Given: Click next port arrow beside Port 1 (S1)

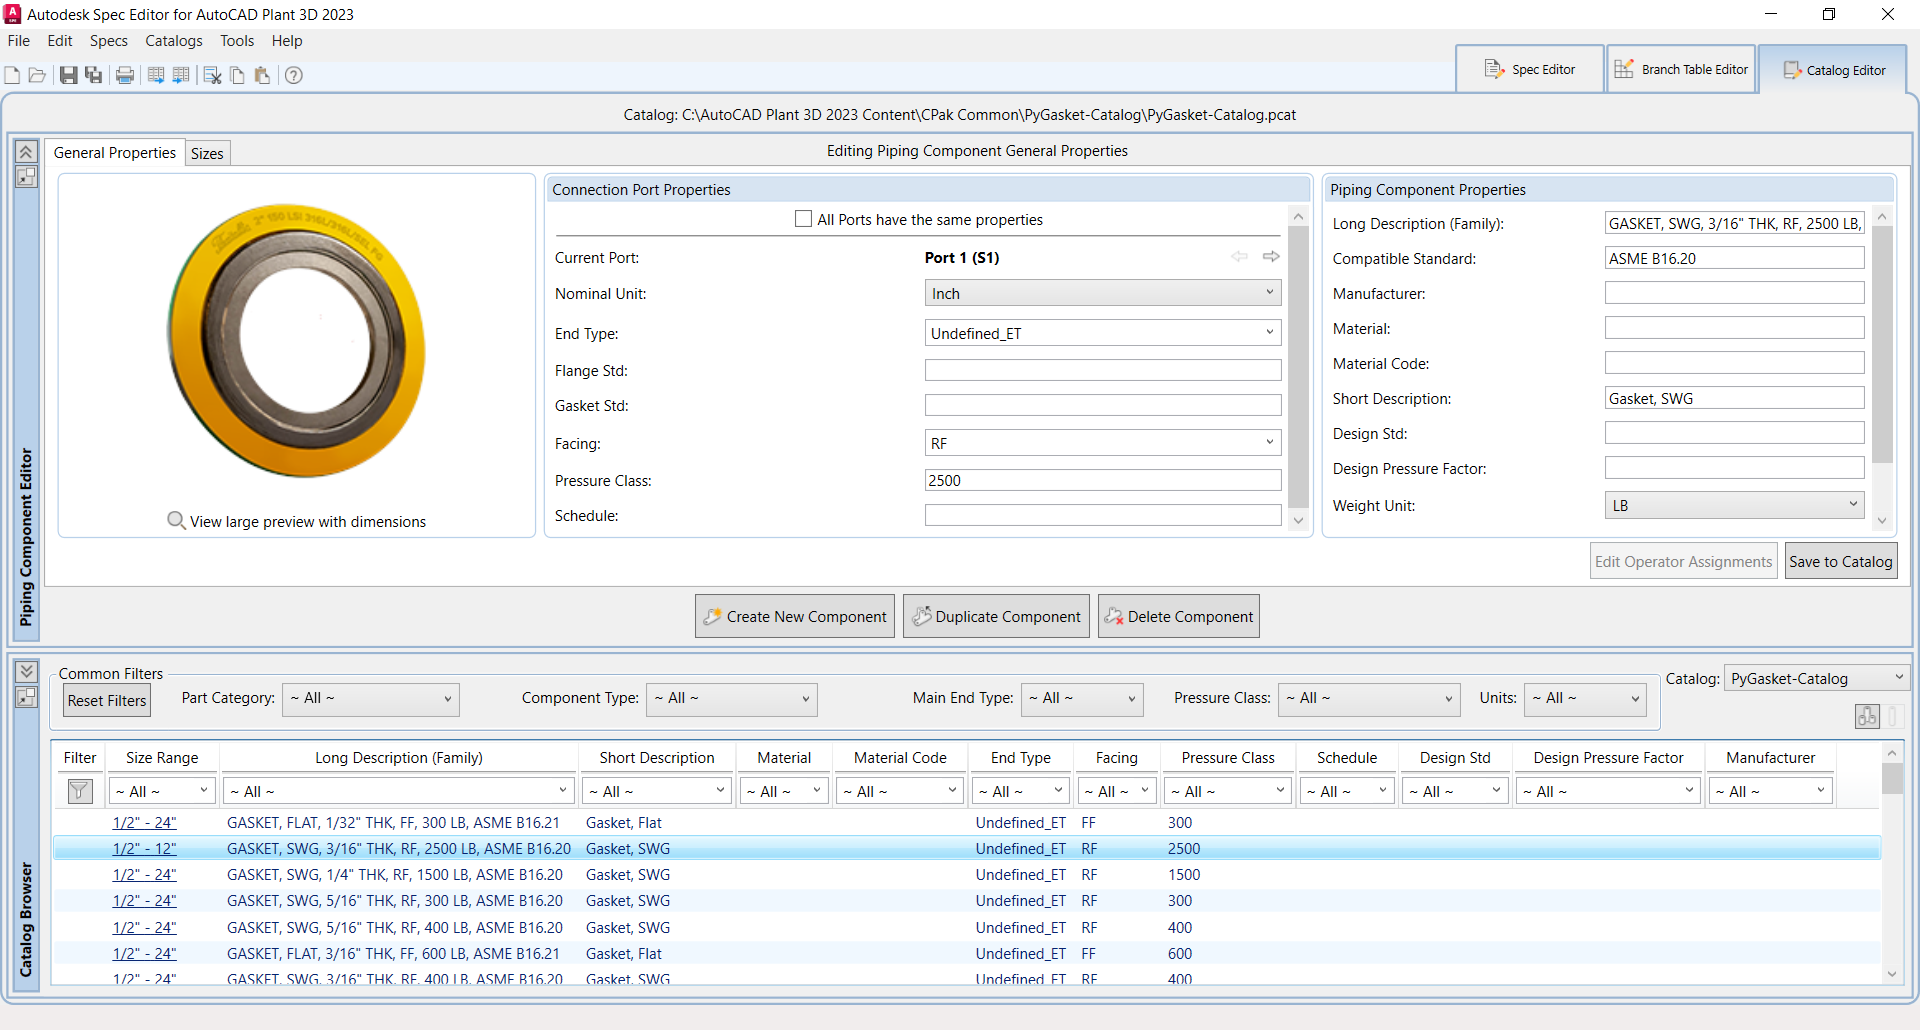Looking at the screenshot, I should 1271,257.
